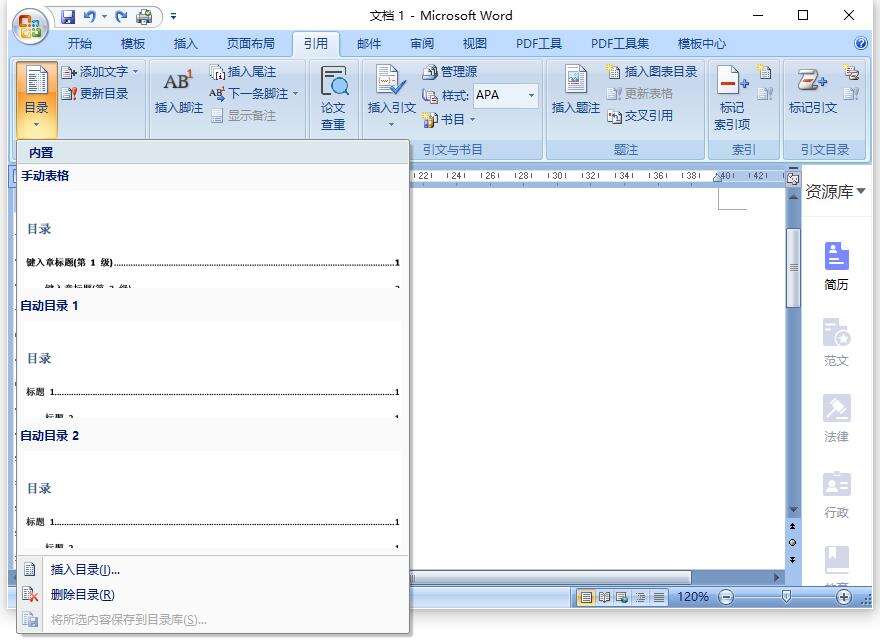Click the vertical scrollbar down arrow
Image resolution: width=880 pixels, height=640 pixels.
coord(793,510)
